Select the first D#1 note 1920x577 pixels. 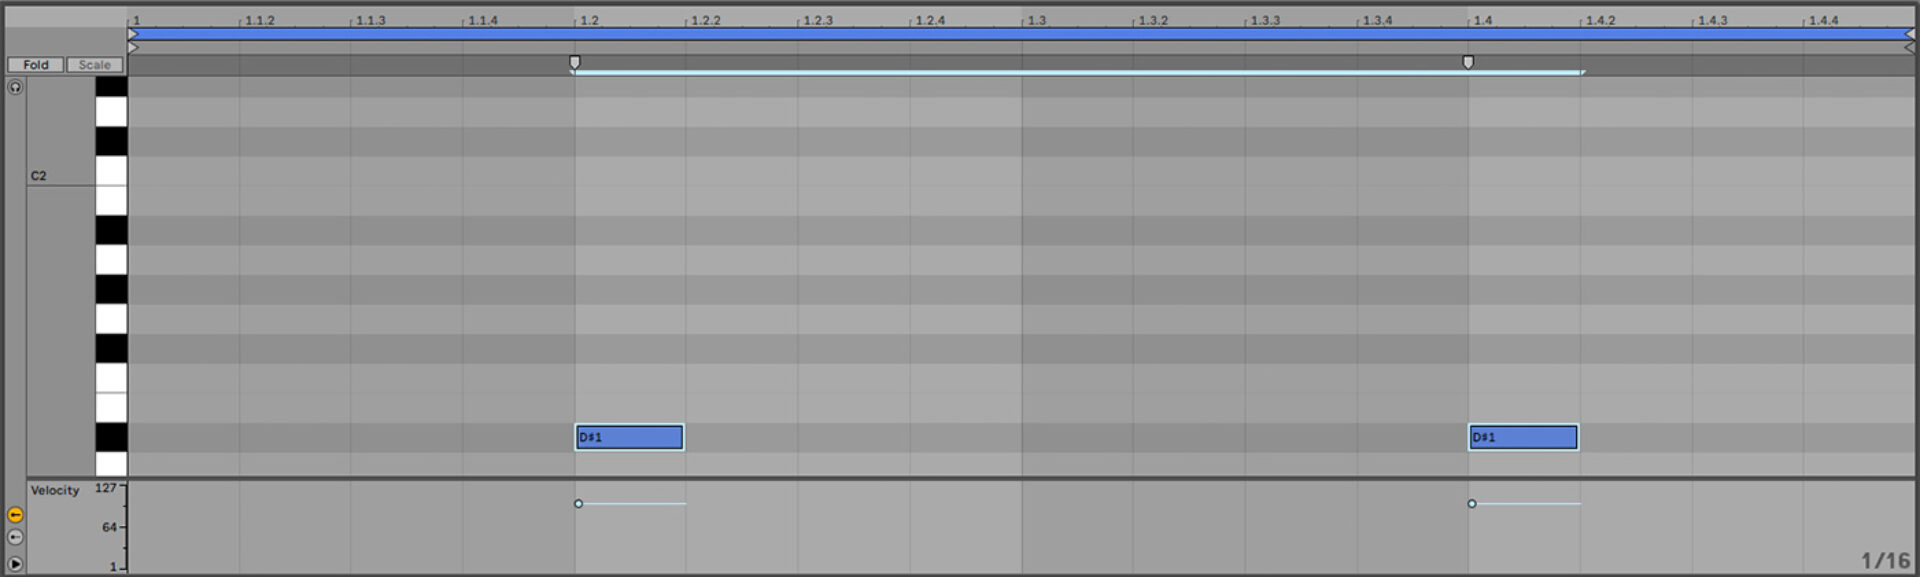630,437
